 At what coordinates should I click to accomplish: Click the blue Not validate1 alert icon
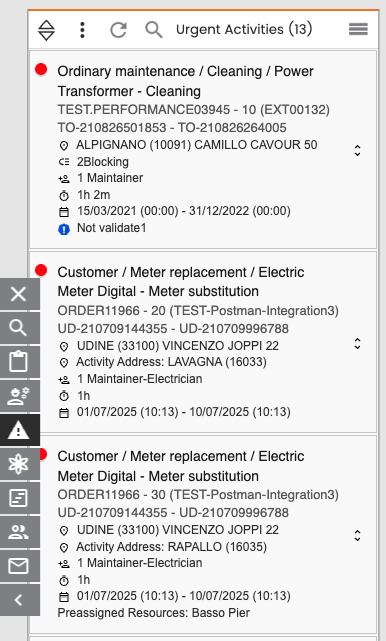pyautogui.click(x=64, y=229)
